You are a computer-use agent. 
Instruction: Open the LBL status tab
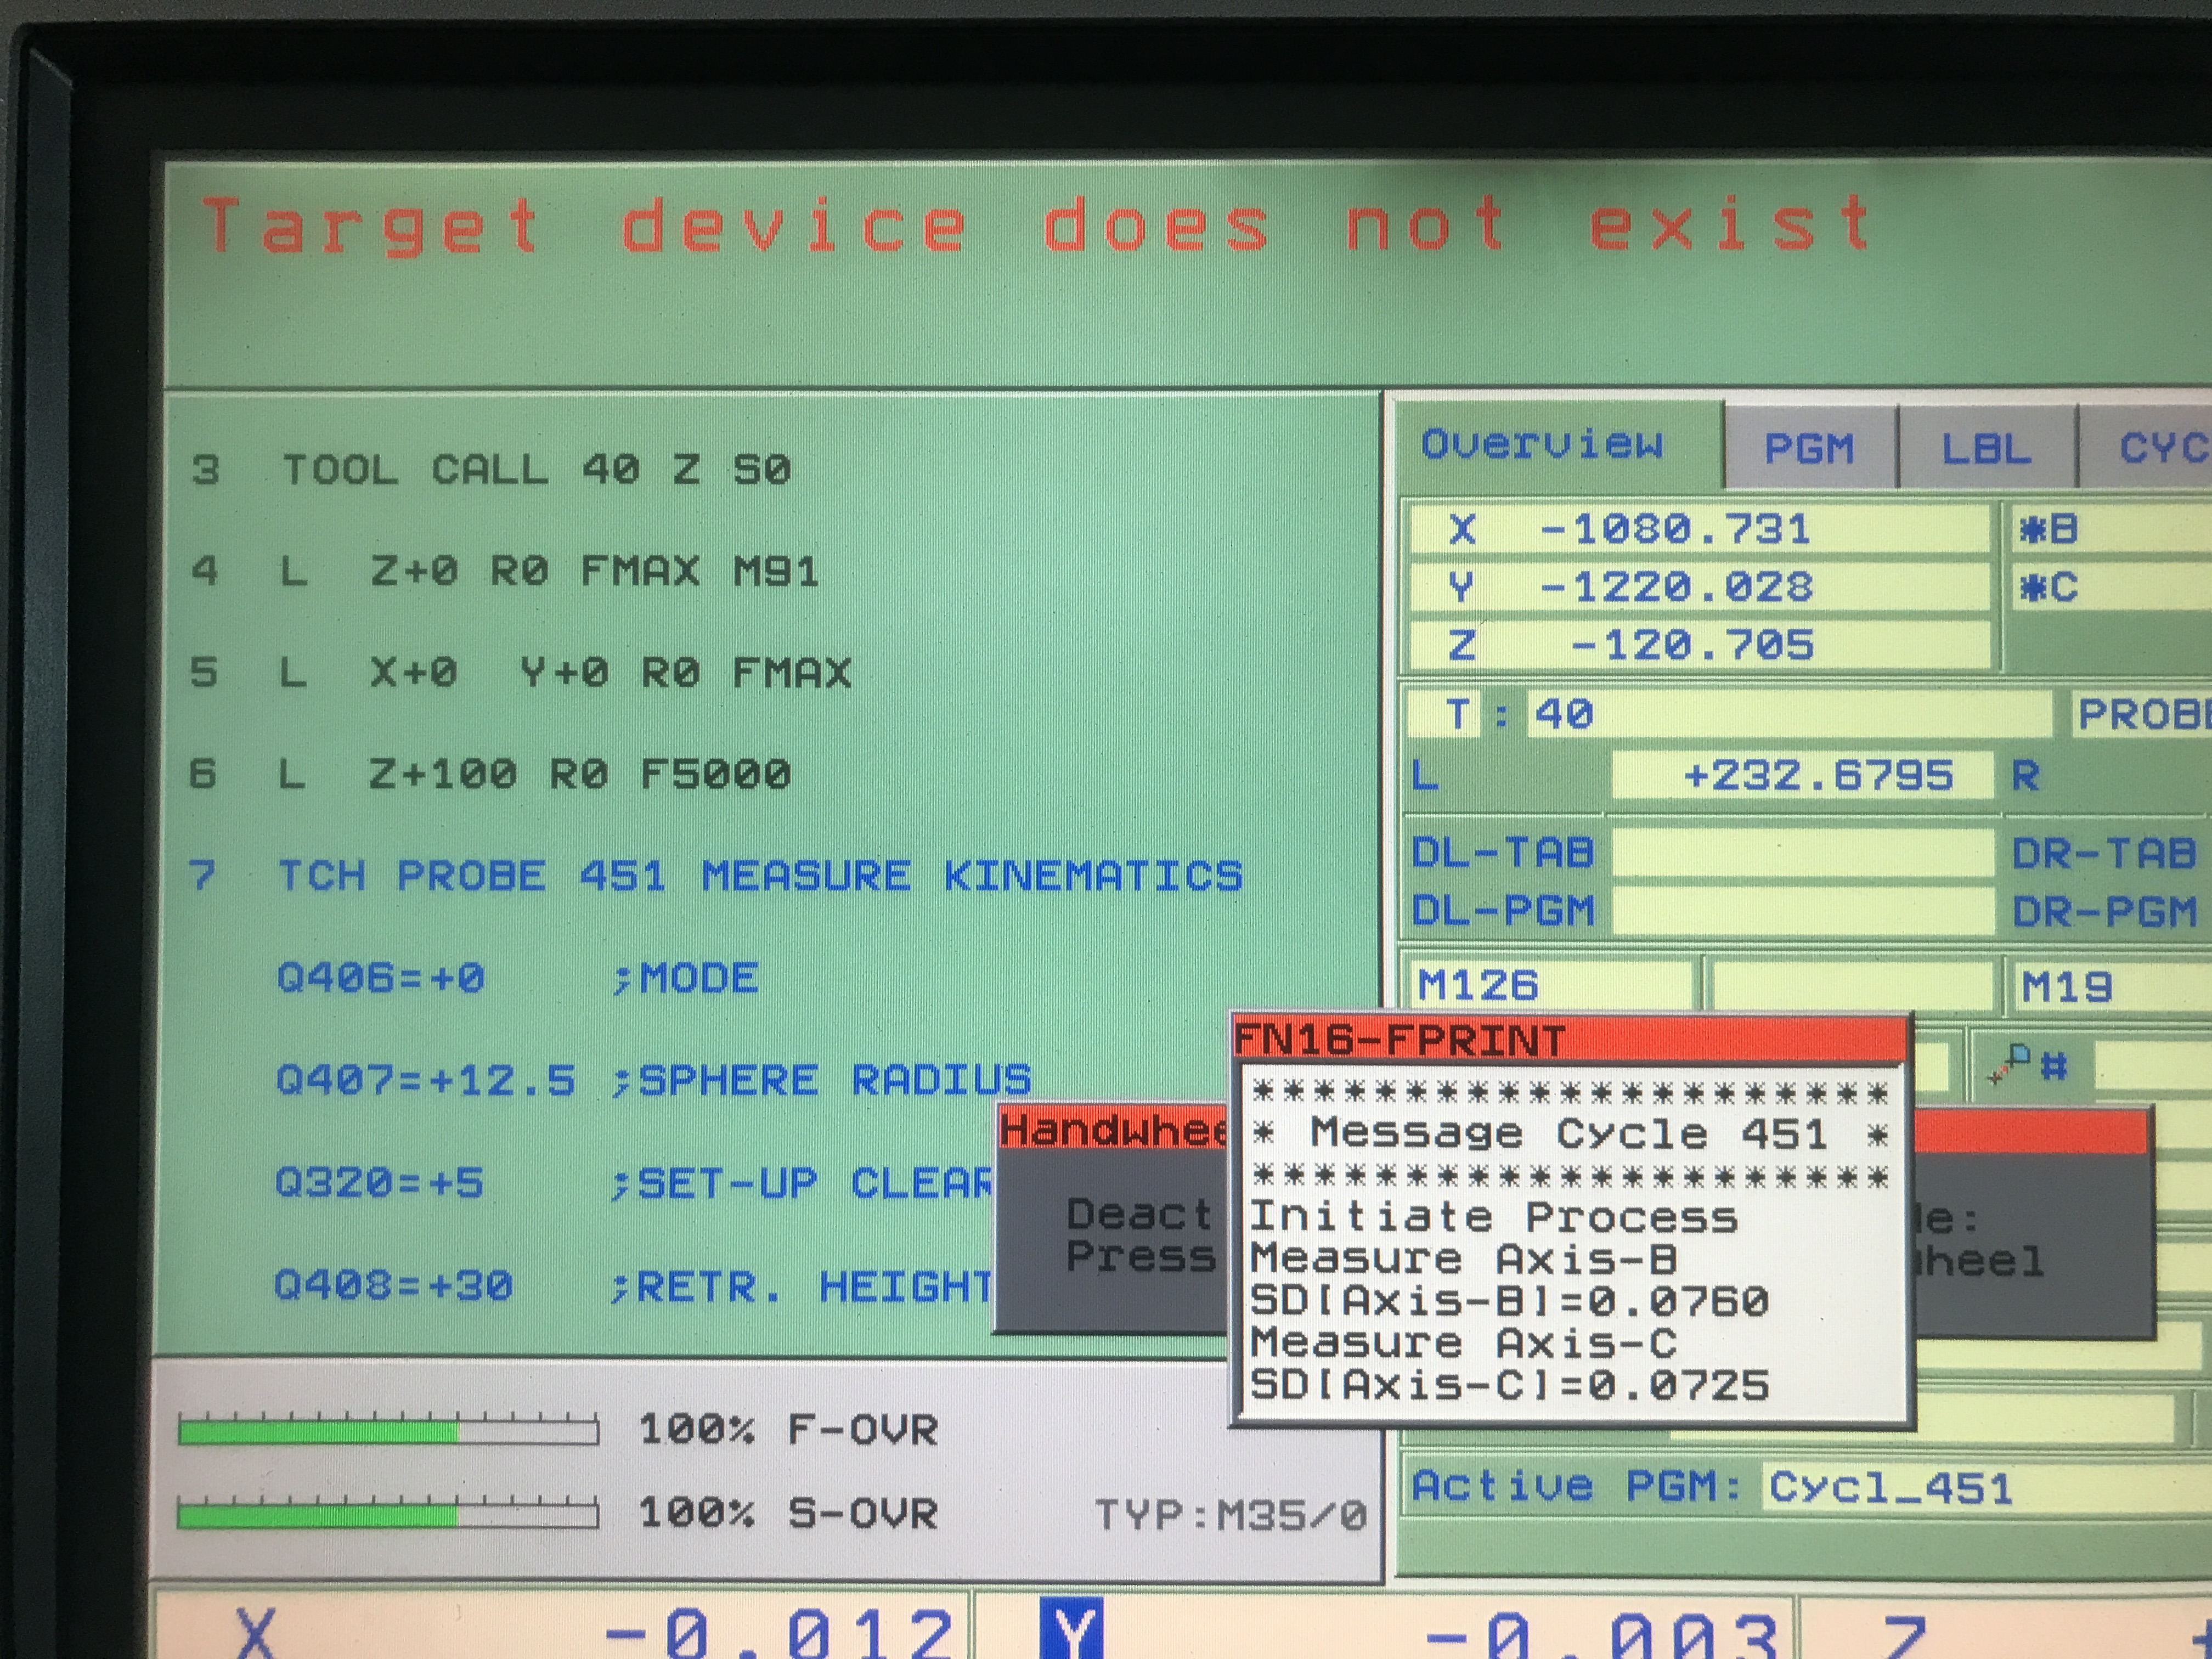[x=1986, y=448]
